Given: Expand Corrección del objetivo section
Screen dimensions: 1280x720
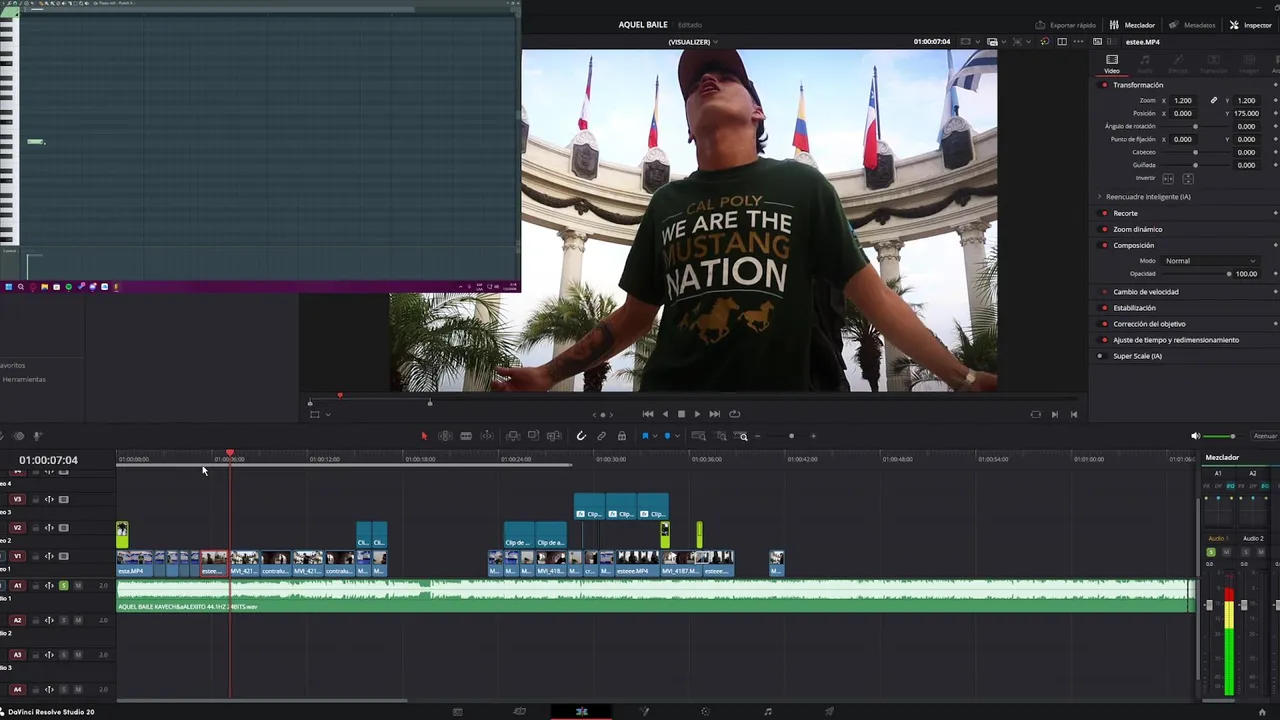Looking at the screenshot, I should [1150, 324].
